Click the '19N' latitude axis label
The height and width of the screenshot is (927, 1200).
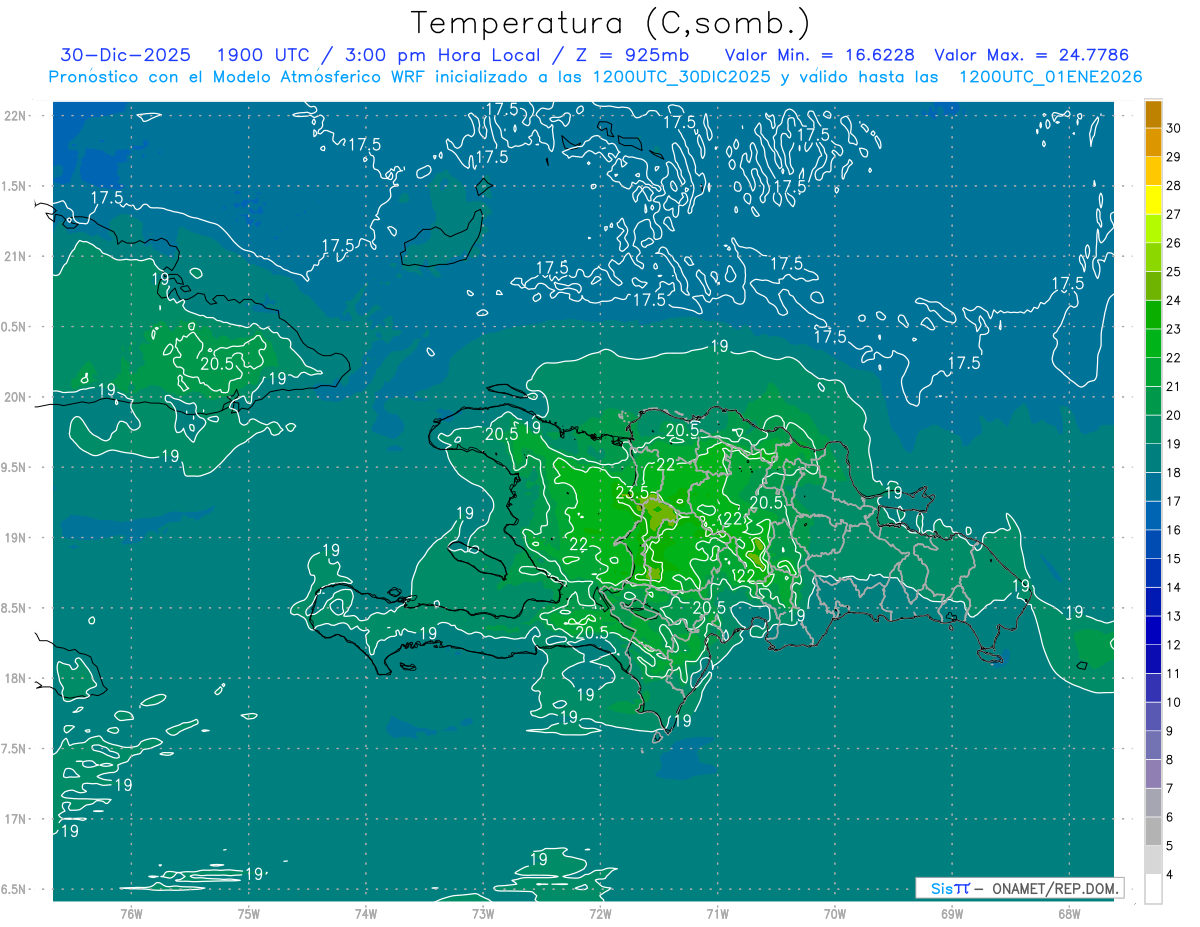tap(15, 538)
